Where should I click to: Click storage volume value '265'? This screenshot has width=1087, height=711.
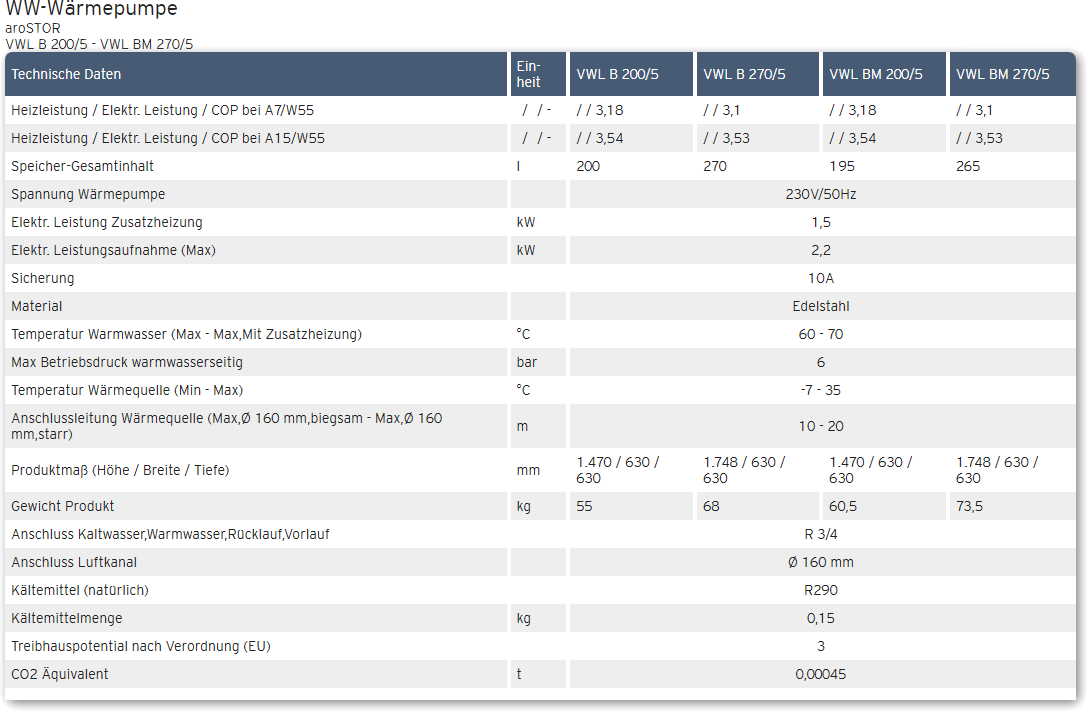coord(968,166)
